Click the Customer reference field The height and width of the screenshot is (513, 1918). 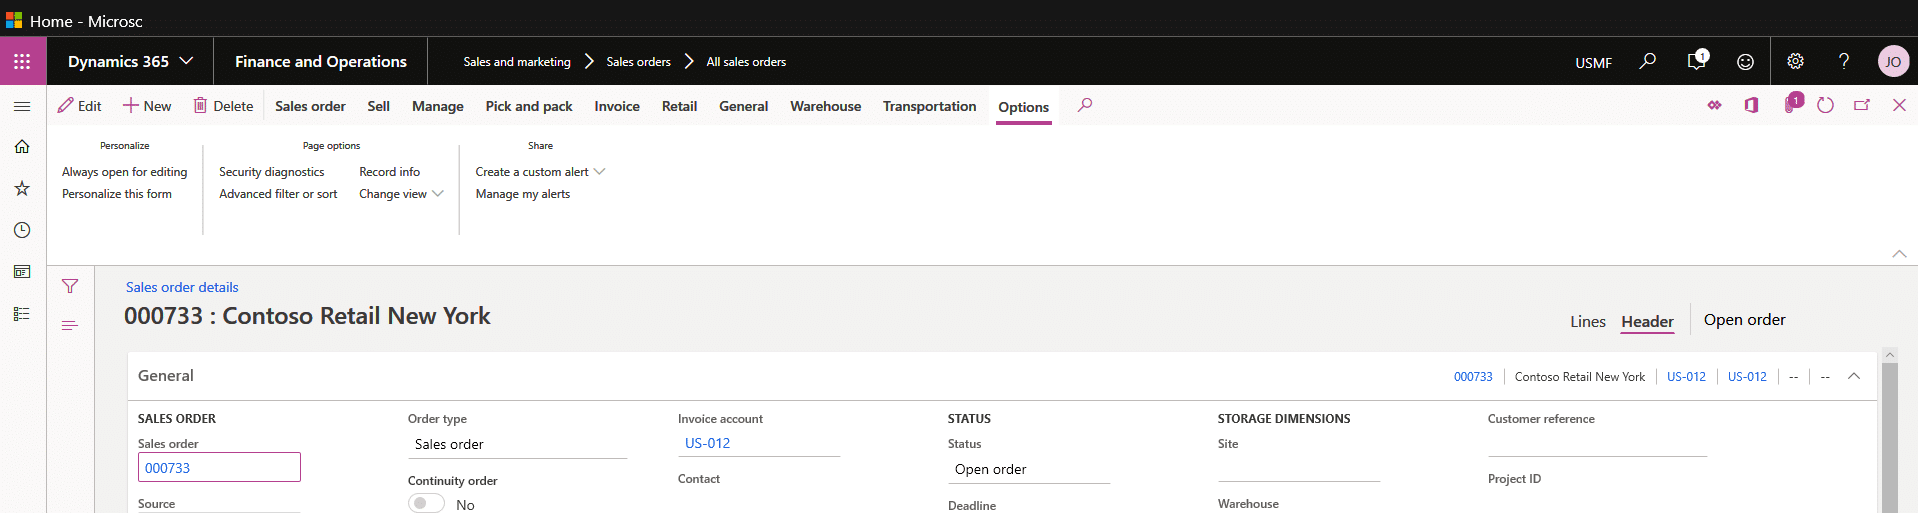[x=1597, y=444]
